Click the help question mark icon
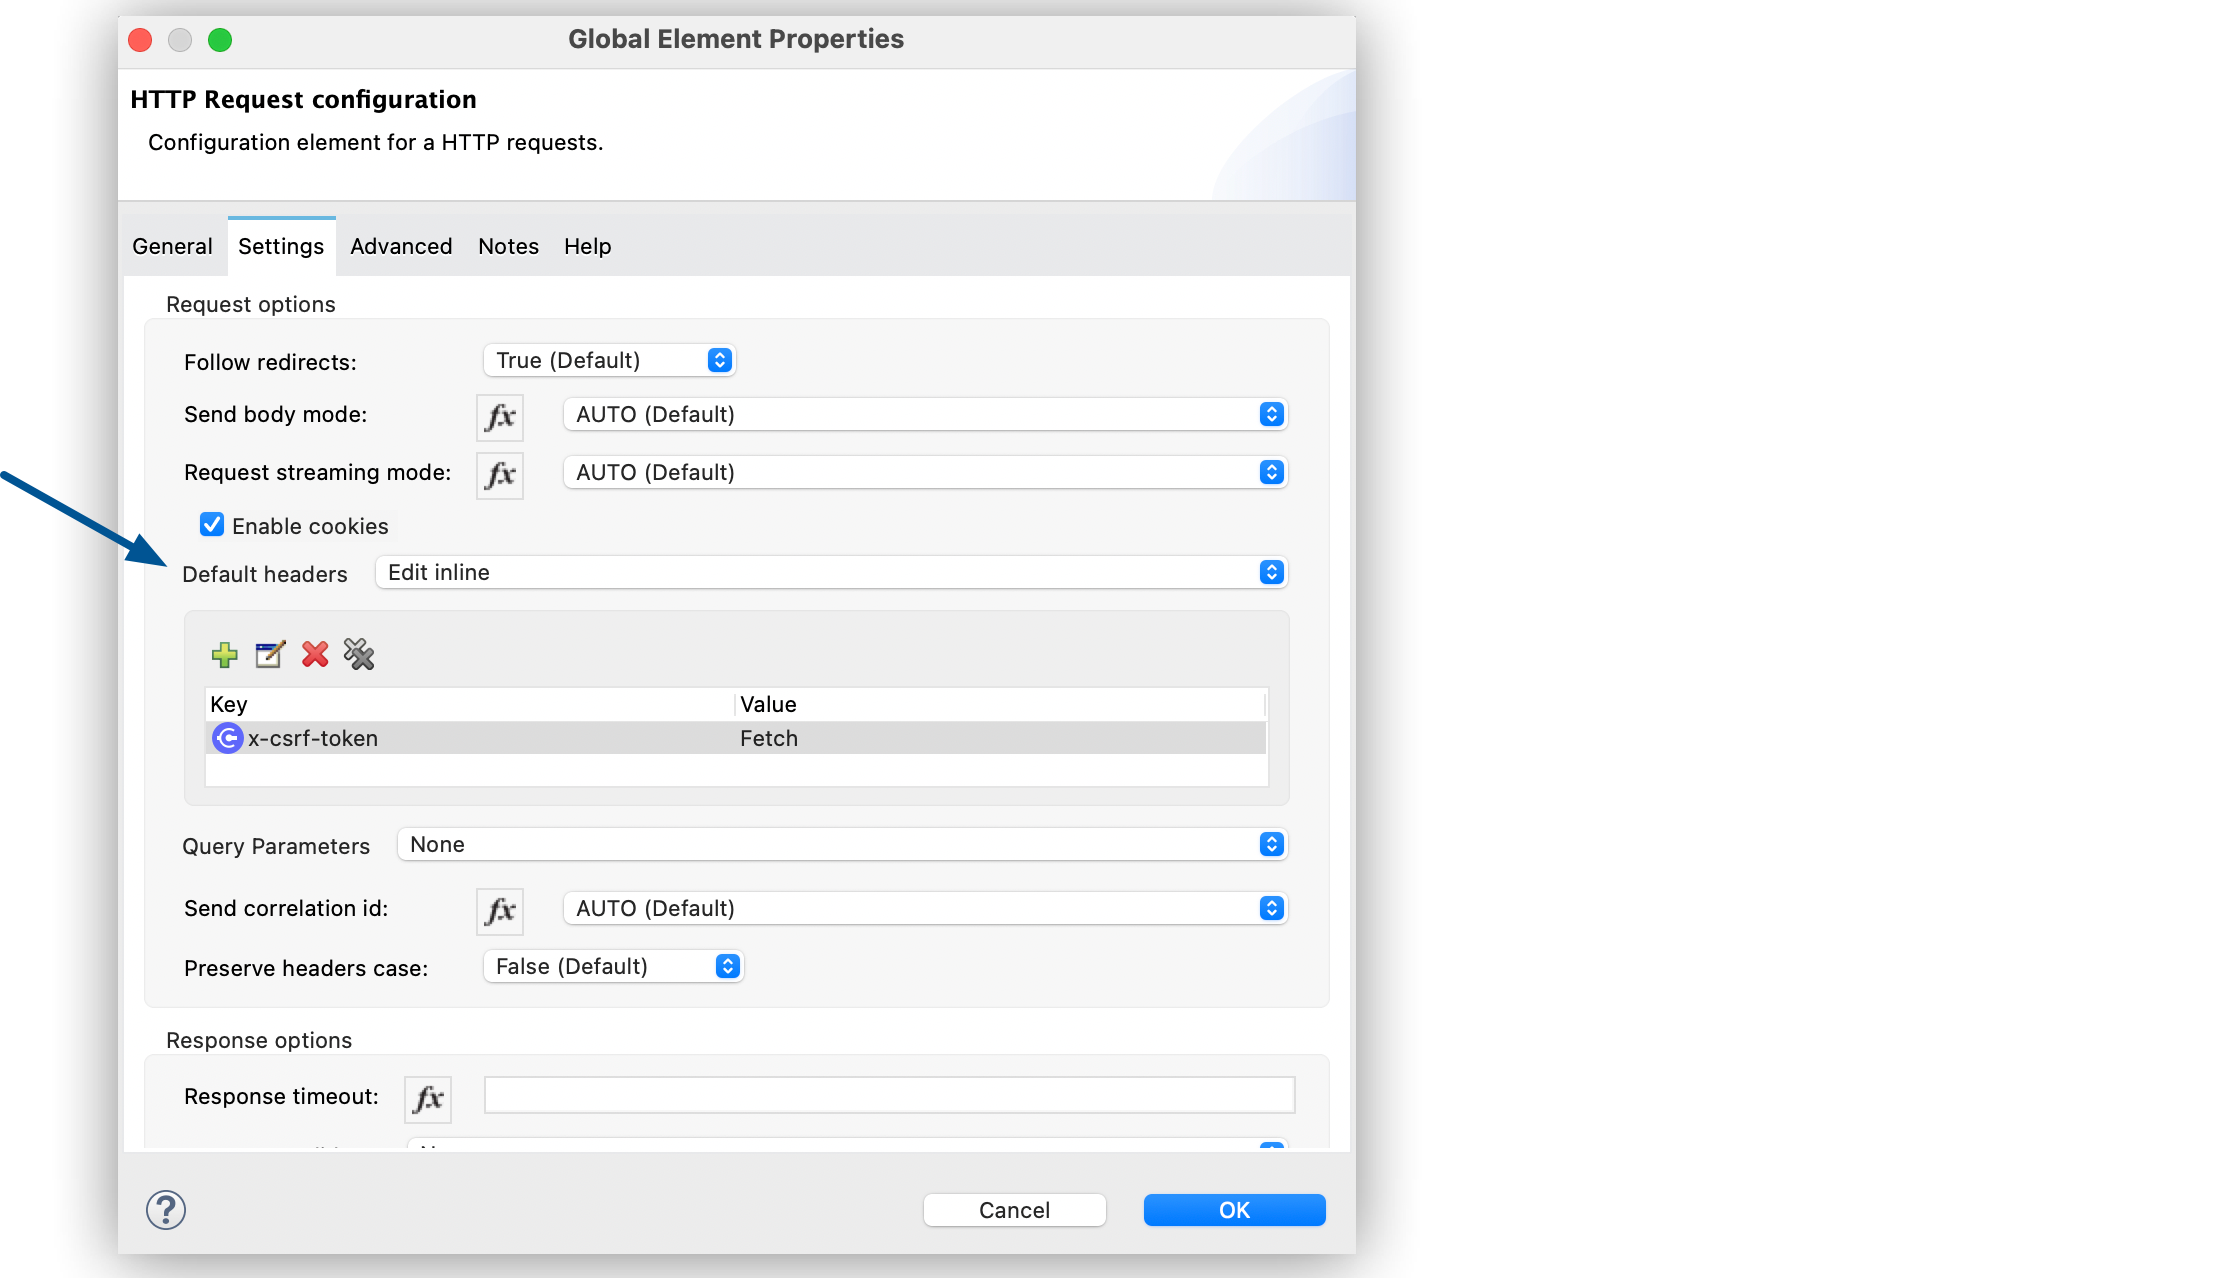2220x1278 pixels. [x=168, y=1210]
